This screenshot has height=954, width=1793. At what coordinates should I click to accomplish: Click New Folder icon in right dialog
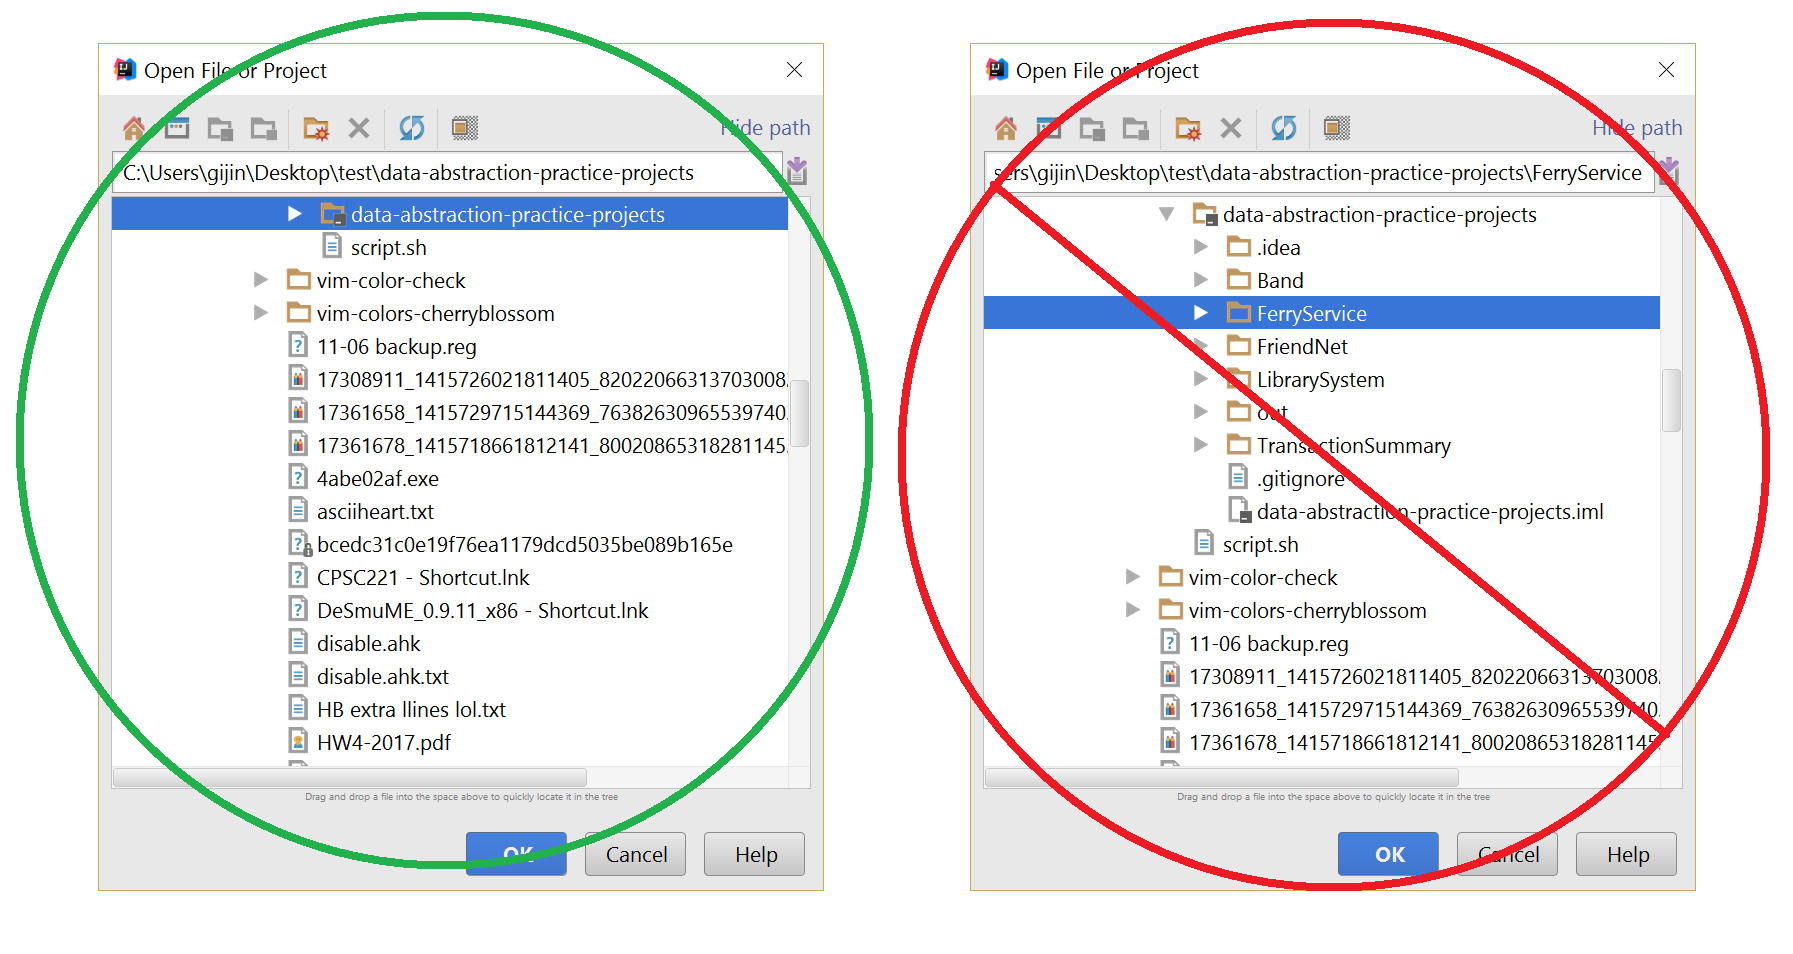[x=1188, y=128]
